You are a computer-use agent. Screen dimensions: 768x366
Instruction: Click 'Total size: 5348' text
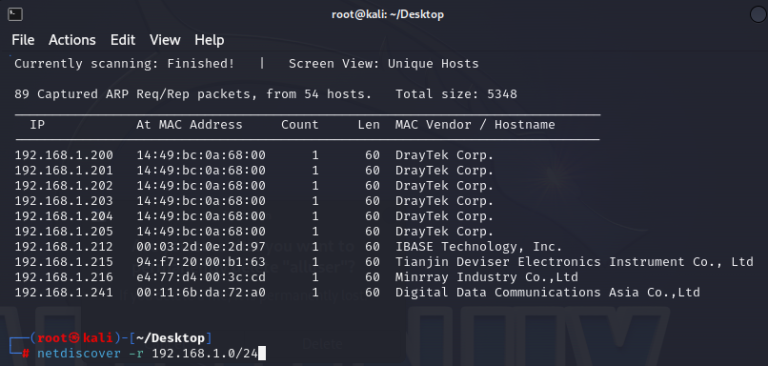456,94
